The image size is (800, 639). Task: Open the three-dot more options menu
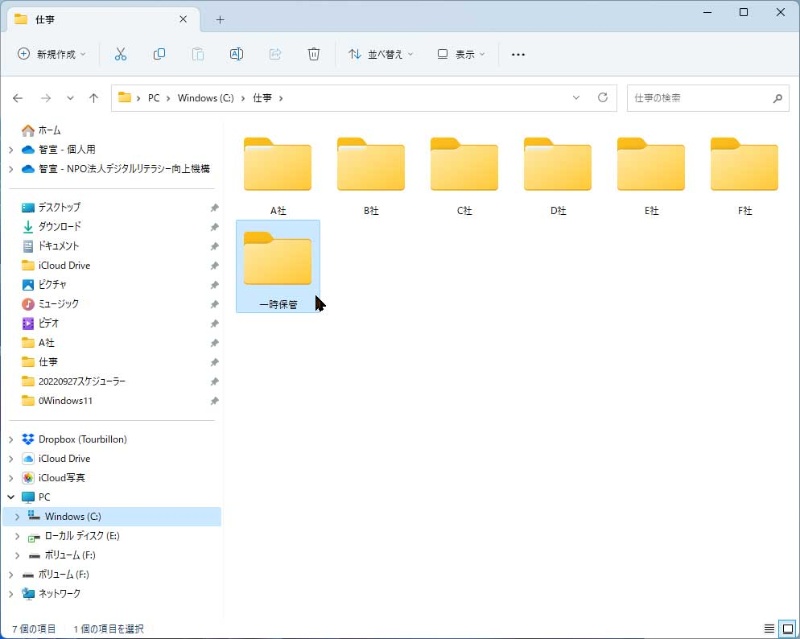(x=518, y=54)
